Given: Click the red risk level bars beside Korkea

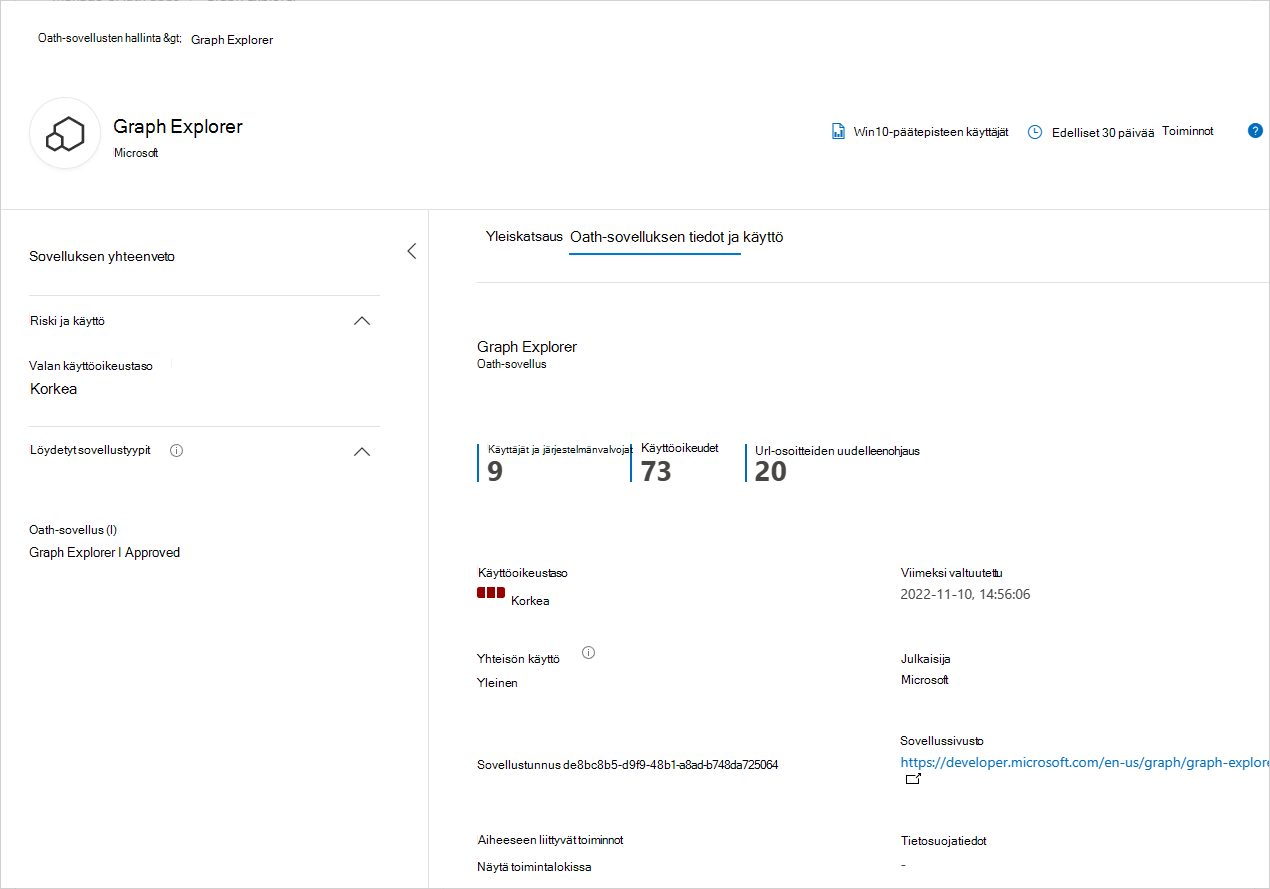Looking at the screenshot, I should click(x=490, y=592).
